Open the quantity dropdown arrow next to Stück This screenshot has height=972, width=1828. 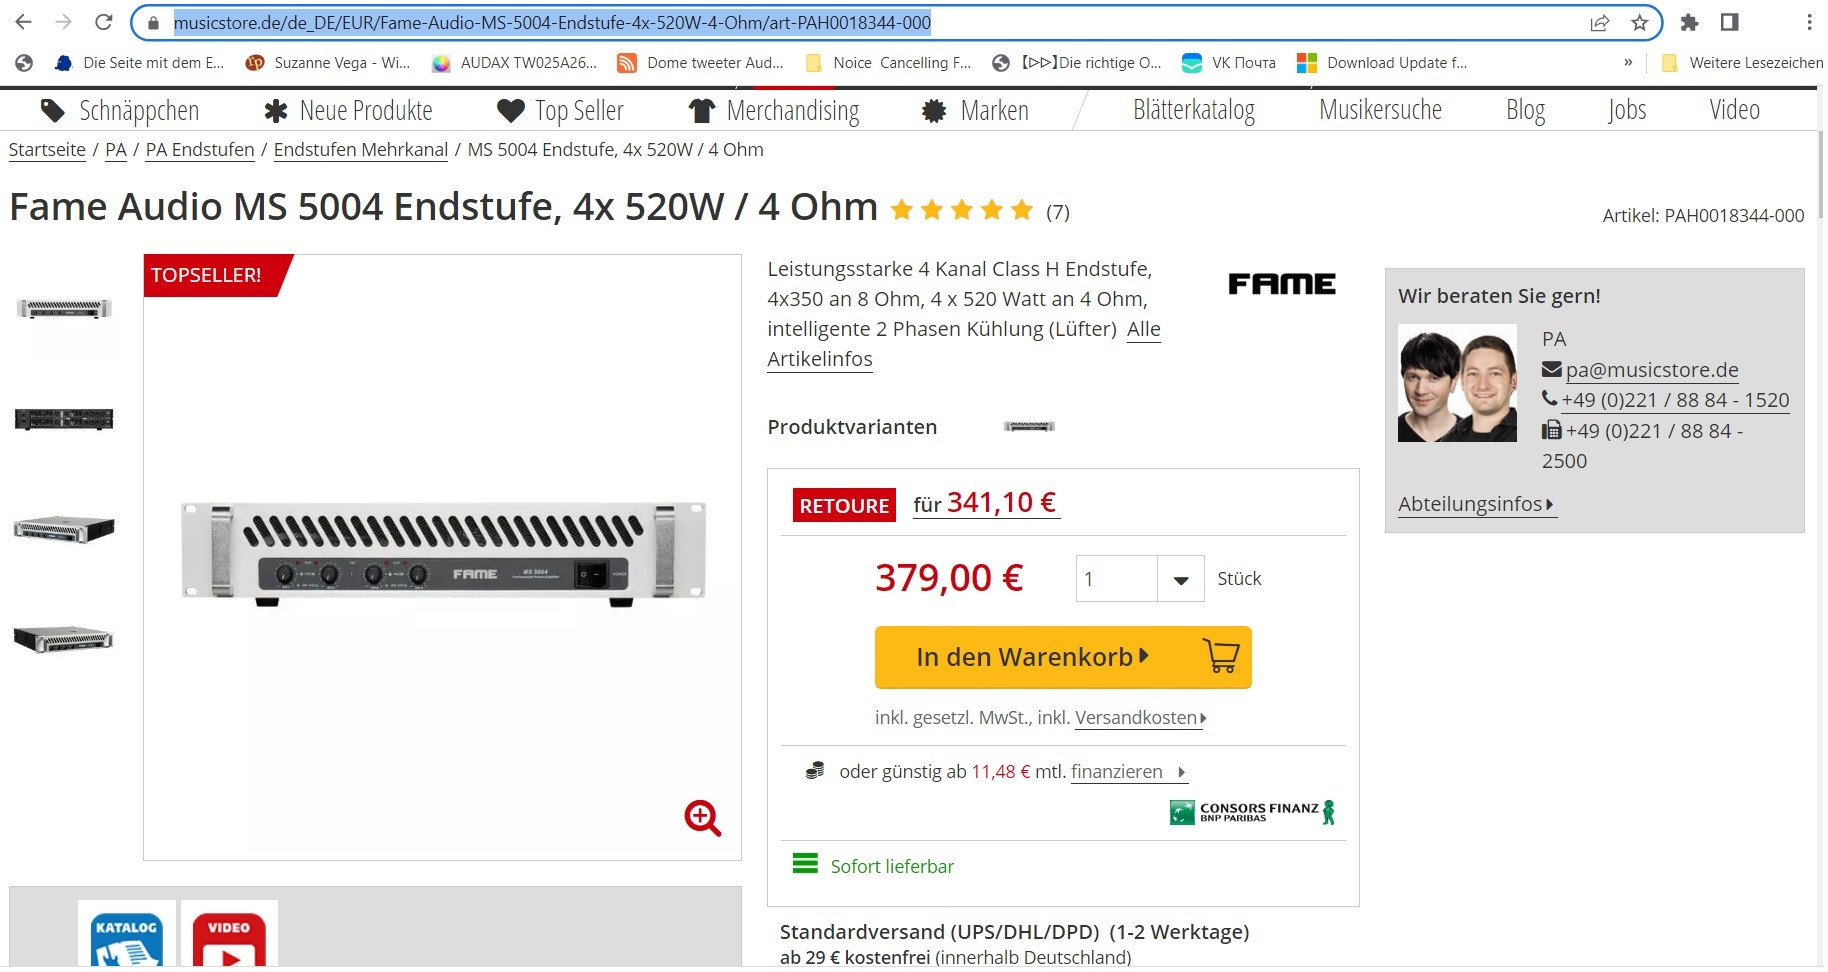1181,579
